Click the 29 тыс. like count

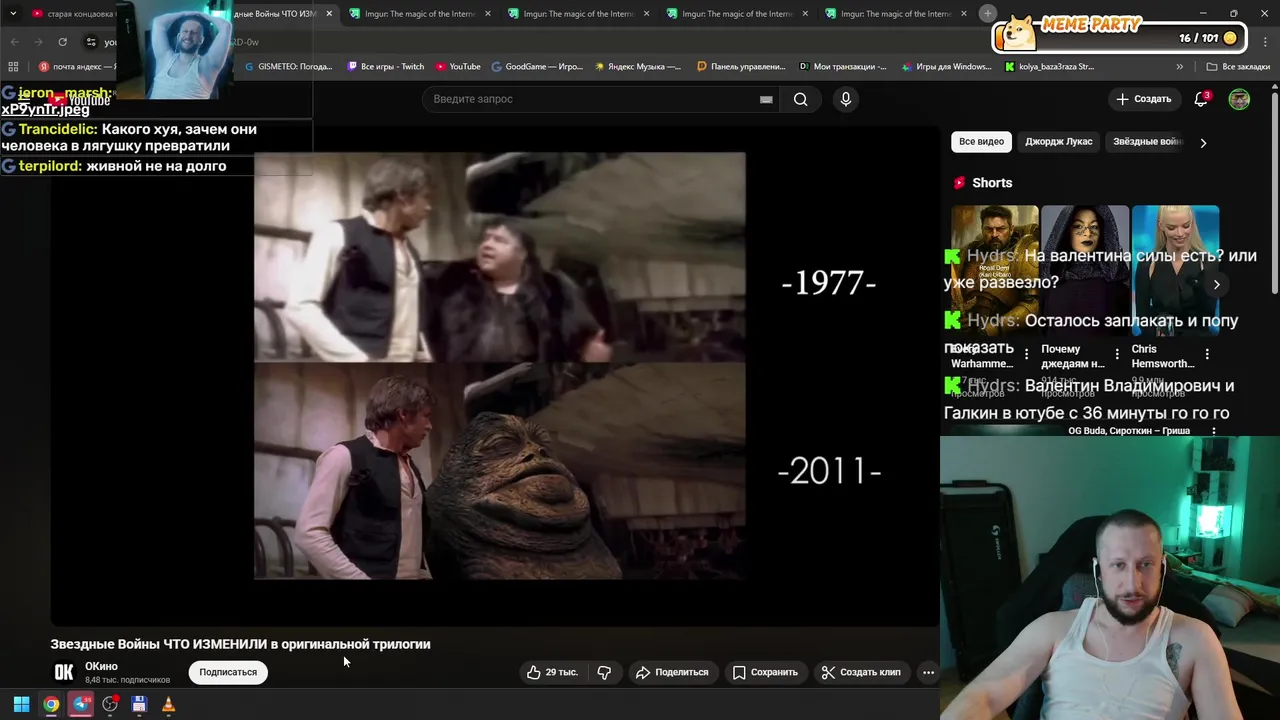coord(561,672)
